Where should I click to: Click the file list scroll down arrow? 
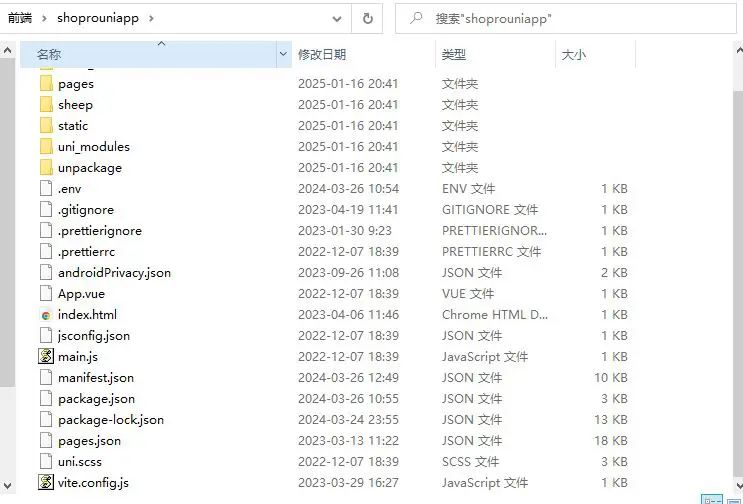[x=738, y=485]
